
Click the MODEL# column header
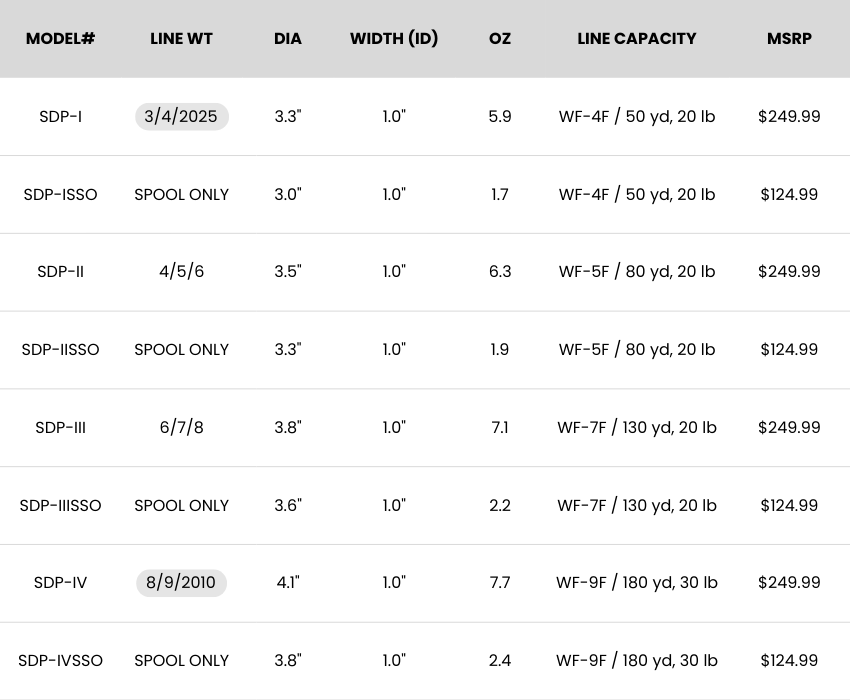[x=60, y=39]
